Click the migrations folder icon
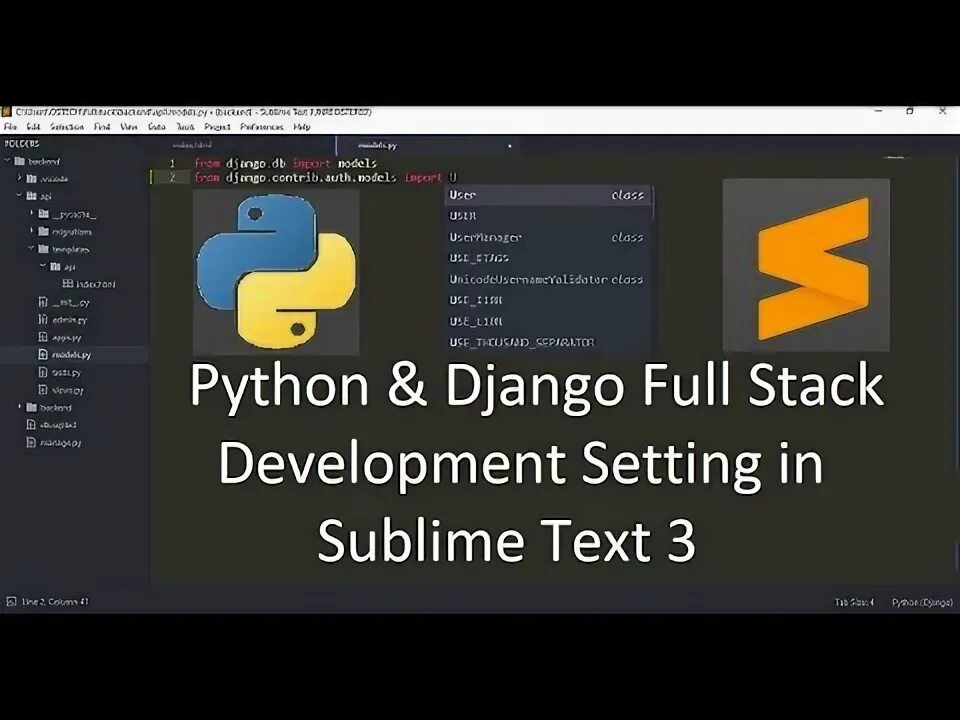This screenshot has width=960, height=720. [43, 231]
